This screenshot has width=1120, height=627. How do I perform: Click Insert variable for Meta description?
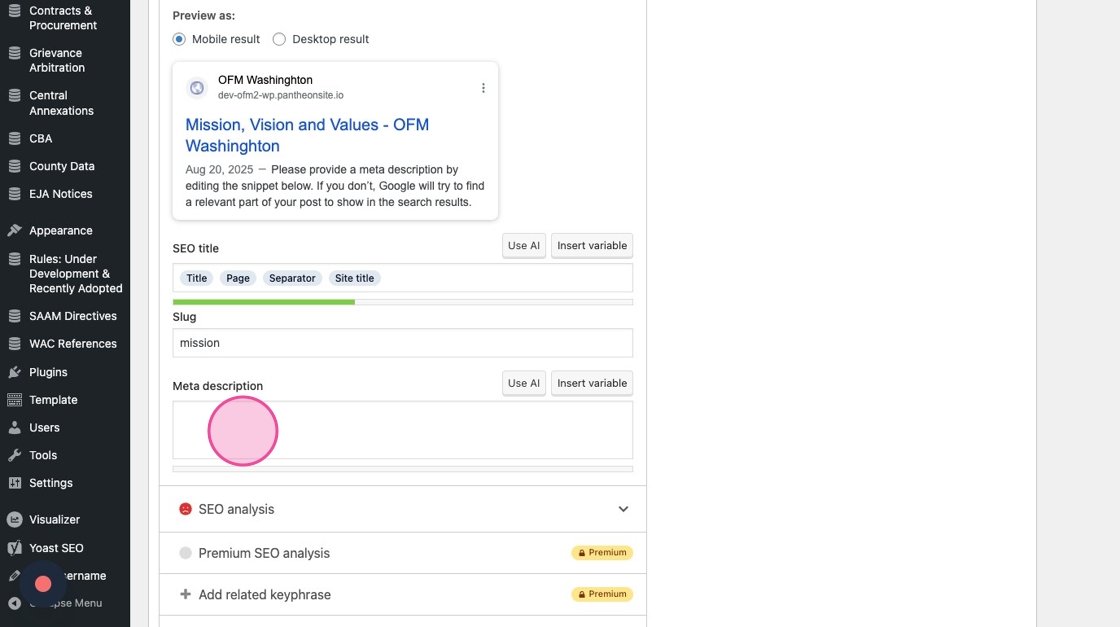click(591, 384)
